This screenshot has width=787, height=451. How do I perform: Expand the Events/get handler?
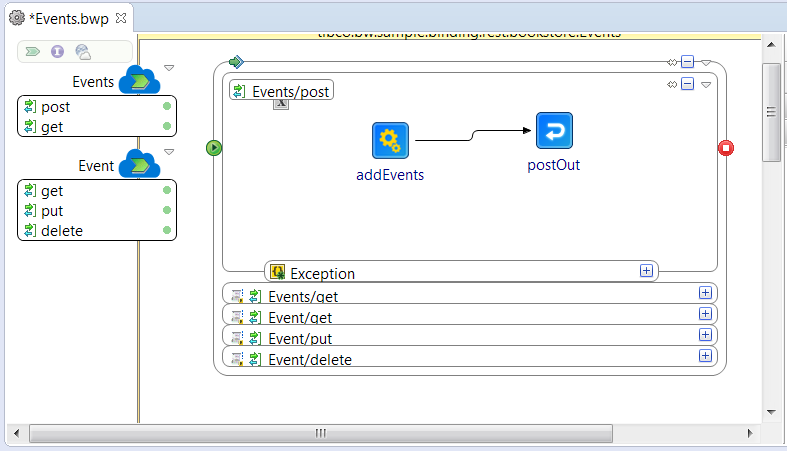pyautogui.click(x=705, y=293)
